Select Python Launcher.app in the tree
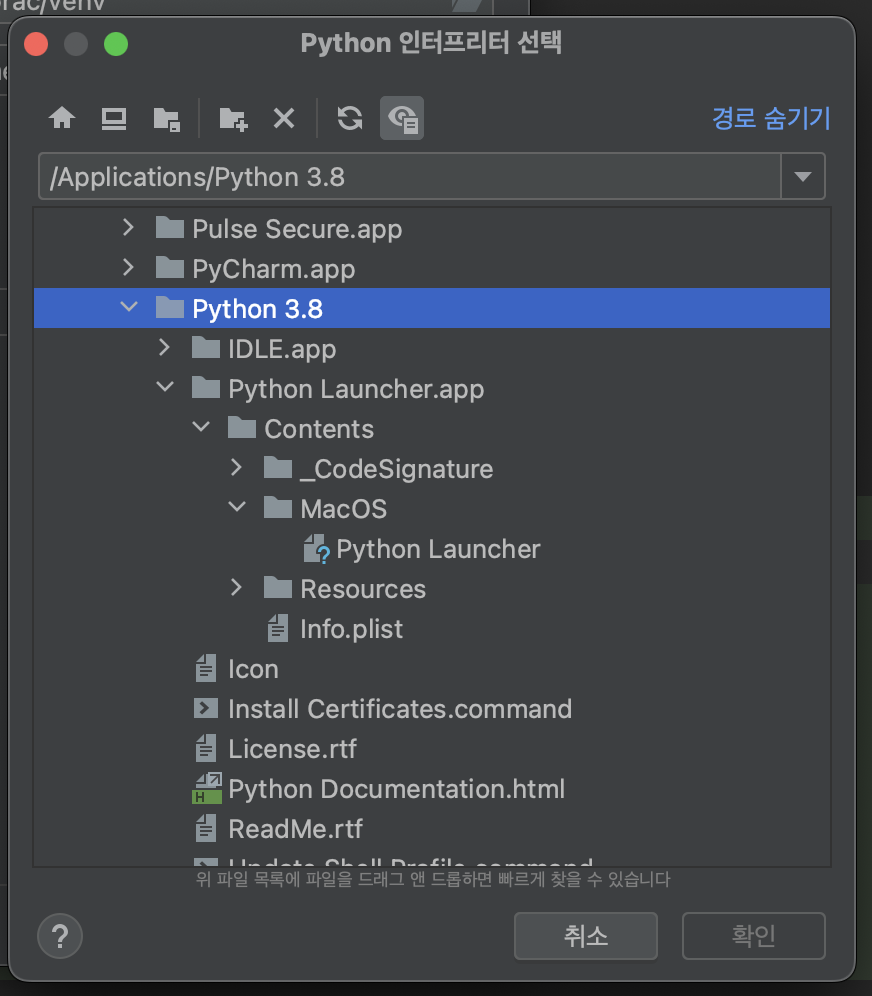The width and height of the screenshot is (872, 996). click(432, 389)
